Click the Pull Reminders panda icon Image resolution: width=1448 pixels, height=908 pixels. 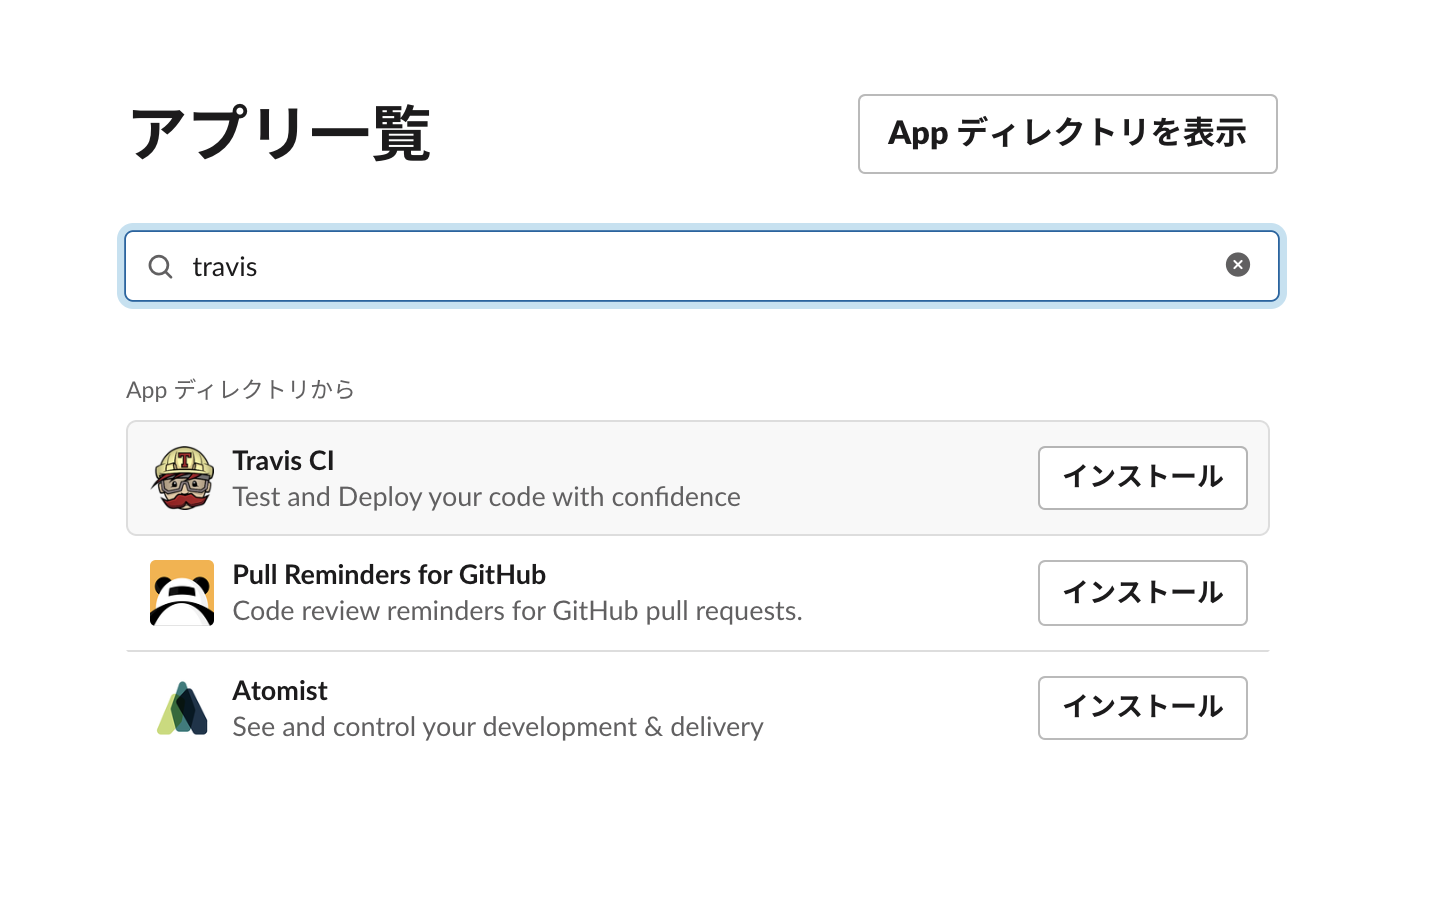(182, 592)
